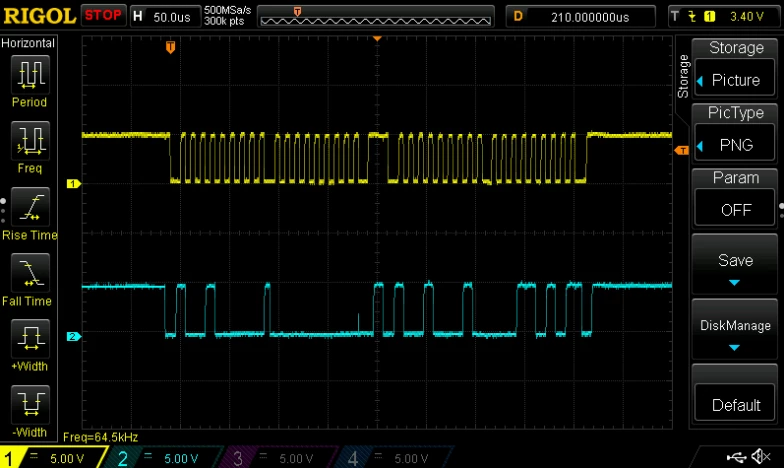Click the muted speaker sound icon

click(x=762, y=456)
